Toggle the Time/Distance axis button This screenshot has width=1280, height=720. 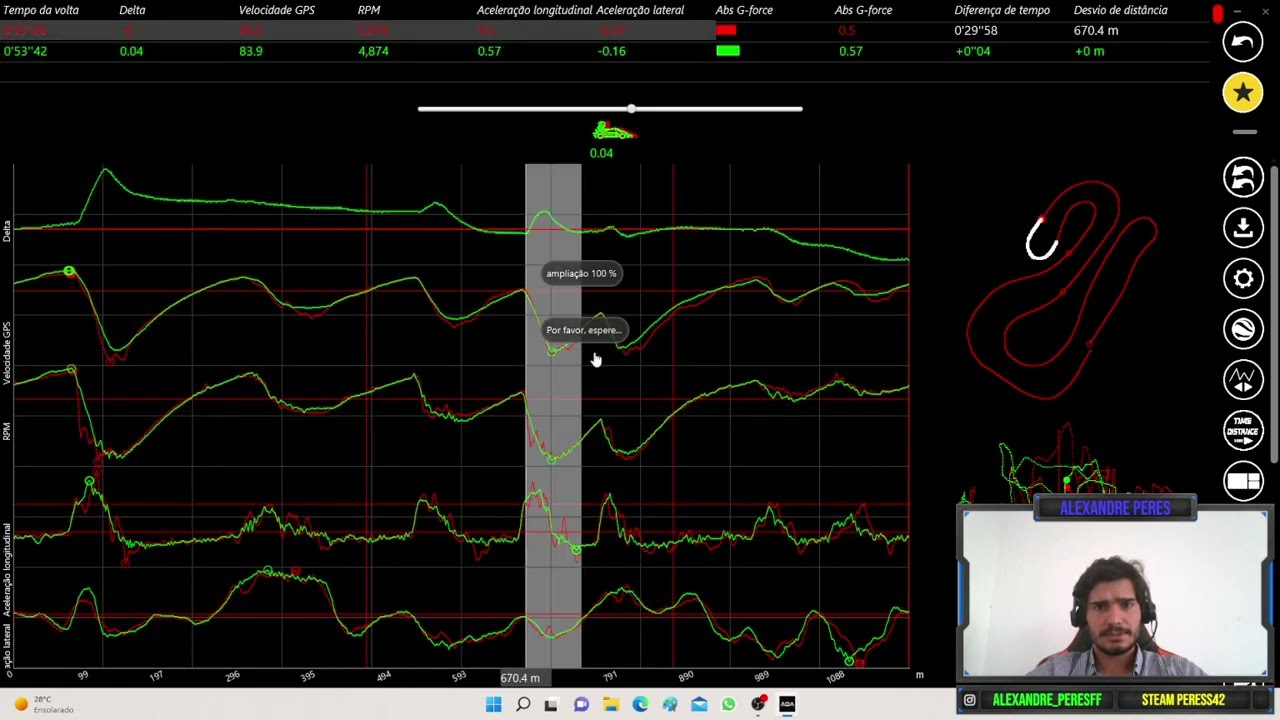tap(1243, 431)
